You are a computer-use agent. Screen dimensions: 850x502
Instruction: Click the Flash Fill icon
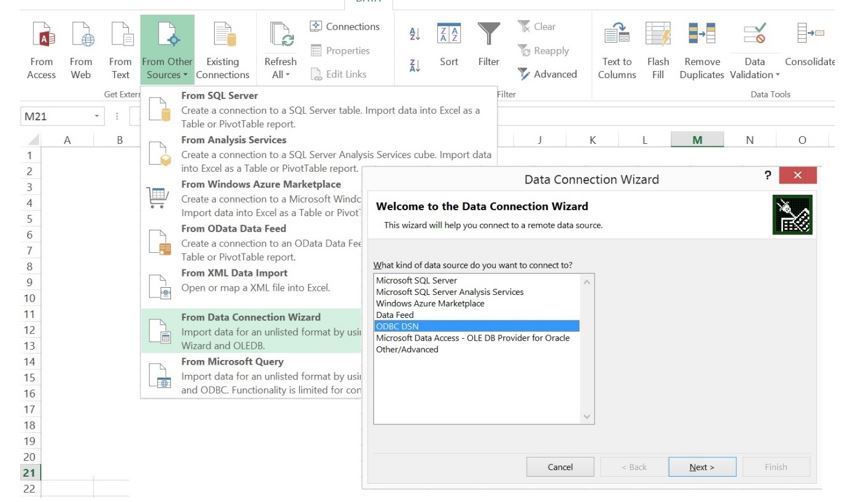(658, 37)
